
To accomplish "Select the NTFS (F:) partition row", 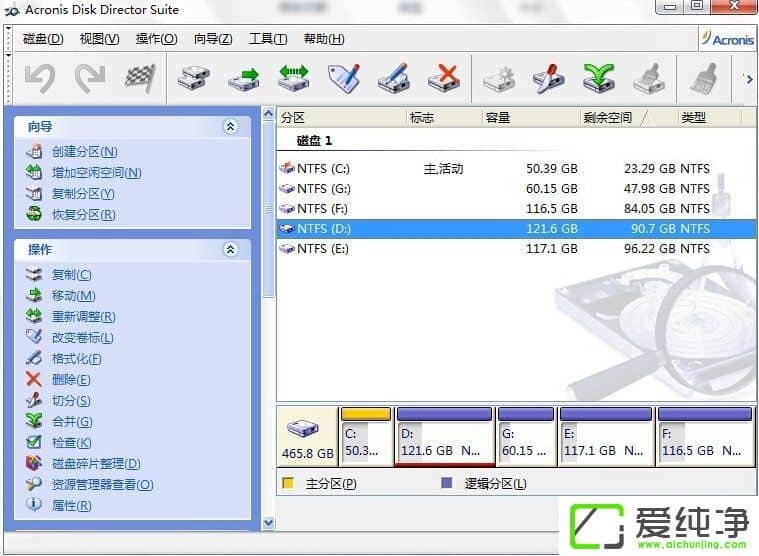I will coord(516,209).
